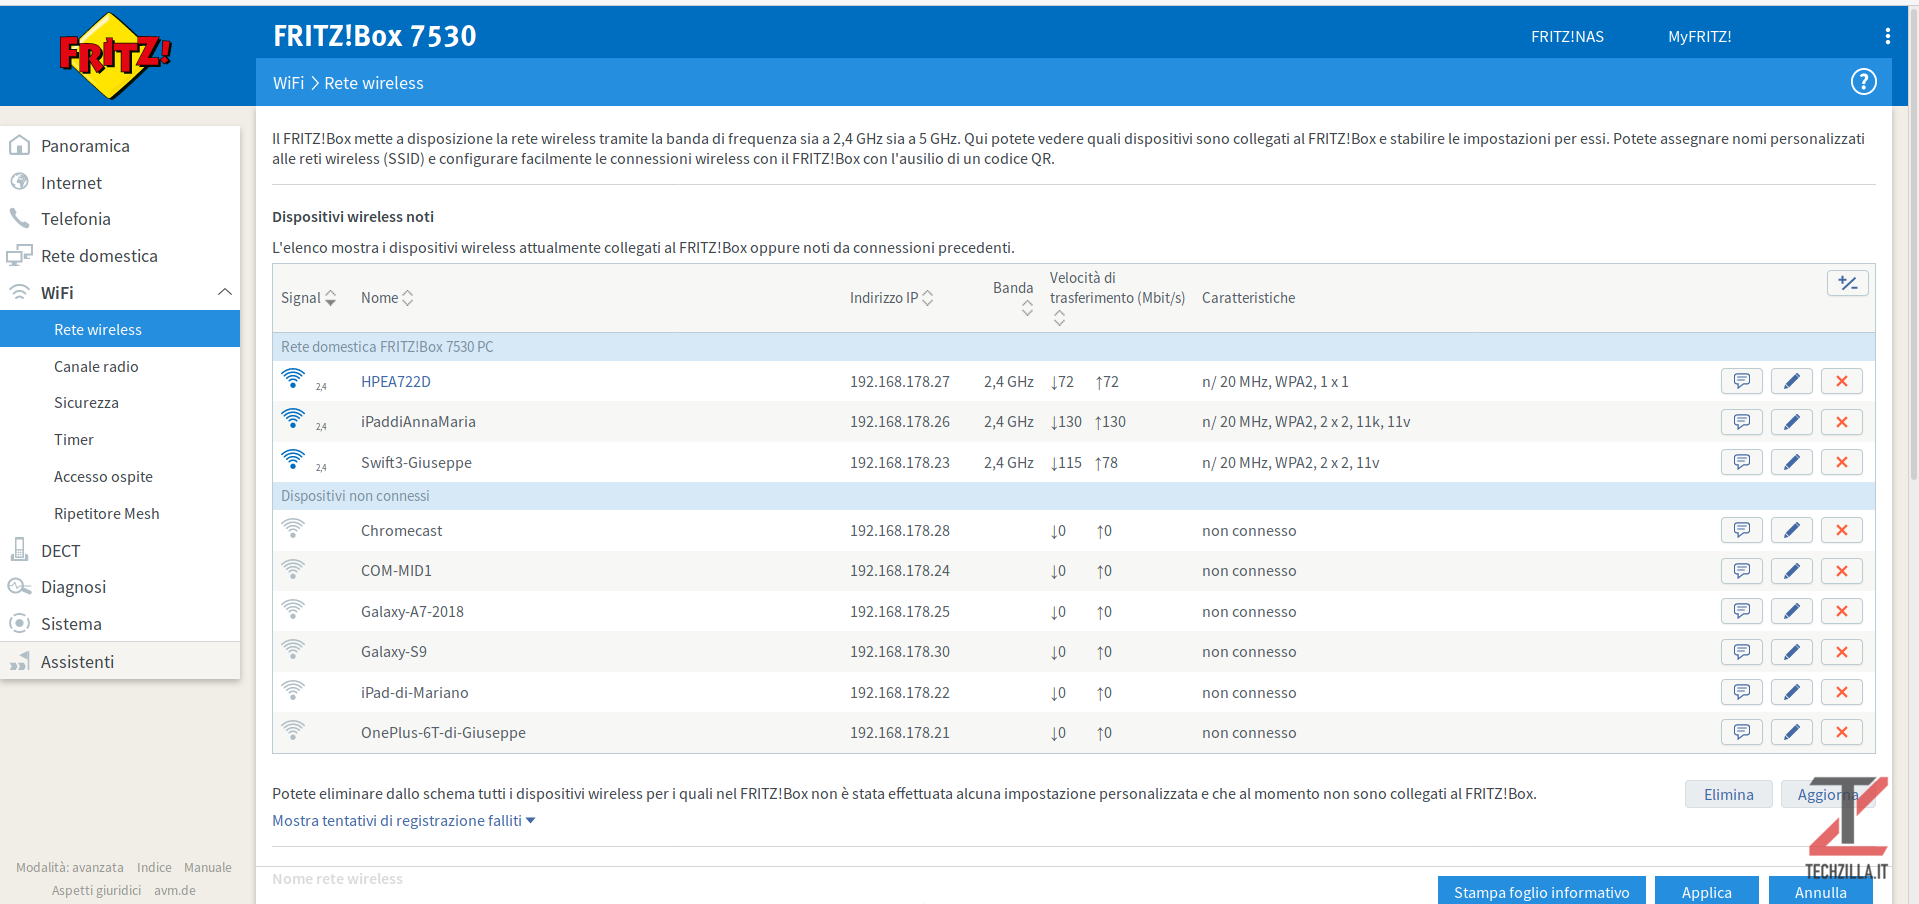
Task: Delete the COM-MID1 device
Action: click(x=1841, y=571)
